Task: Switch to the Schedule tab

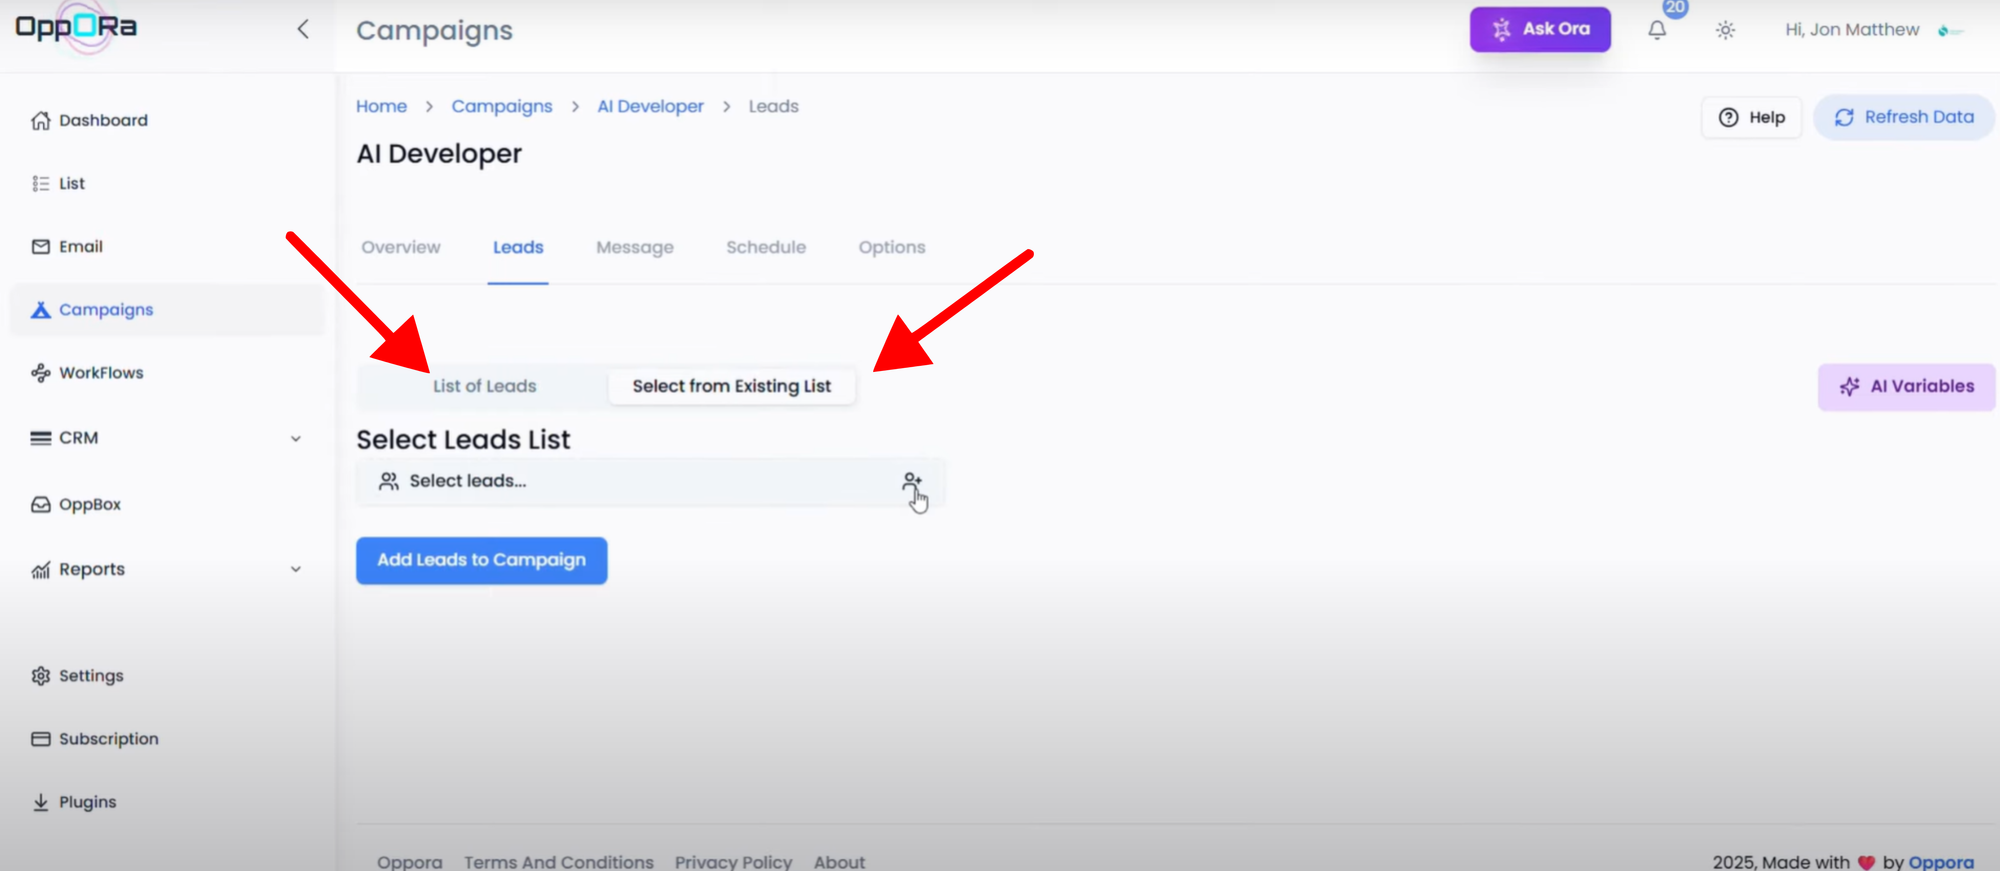Action: coord(765,247)
